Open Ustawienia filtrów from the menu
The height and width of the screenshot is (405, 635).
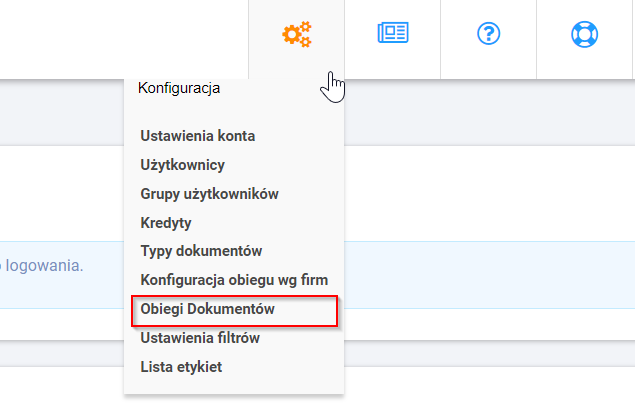click(200, 338)
